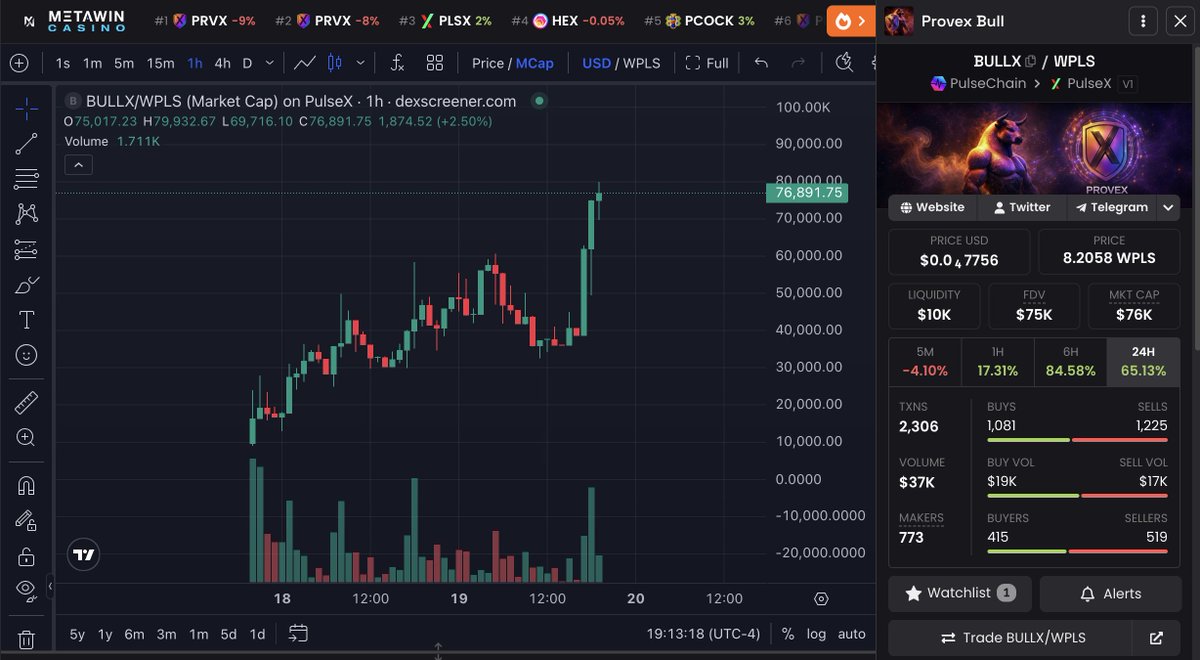Select the 1s timeframe
Screen dimensions: 1200x660
63,63
